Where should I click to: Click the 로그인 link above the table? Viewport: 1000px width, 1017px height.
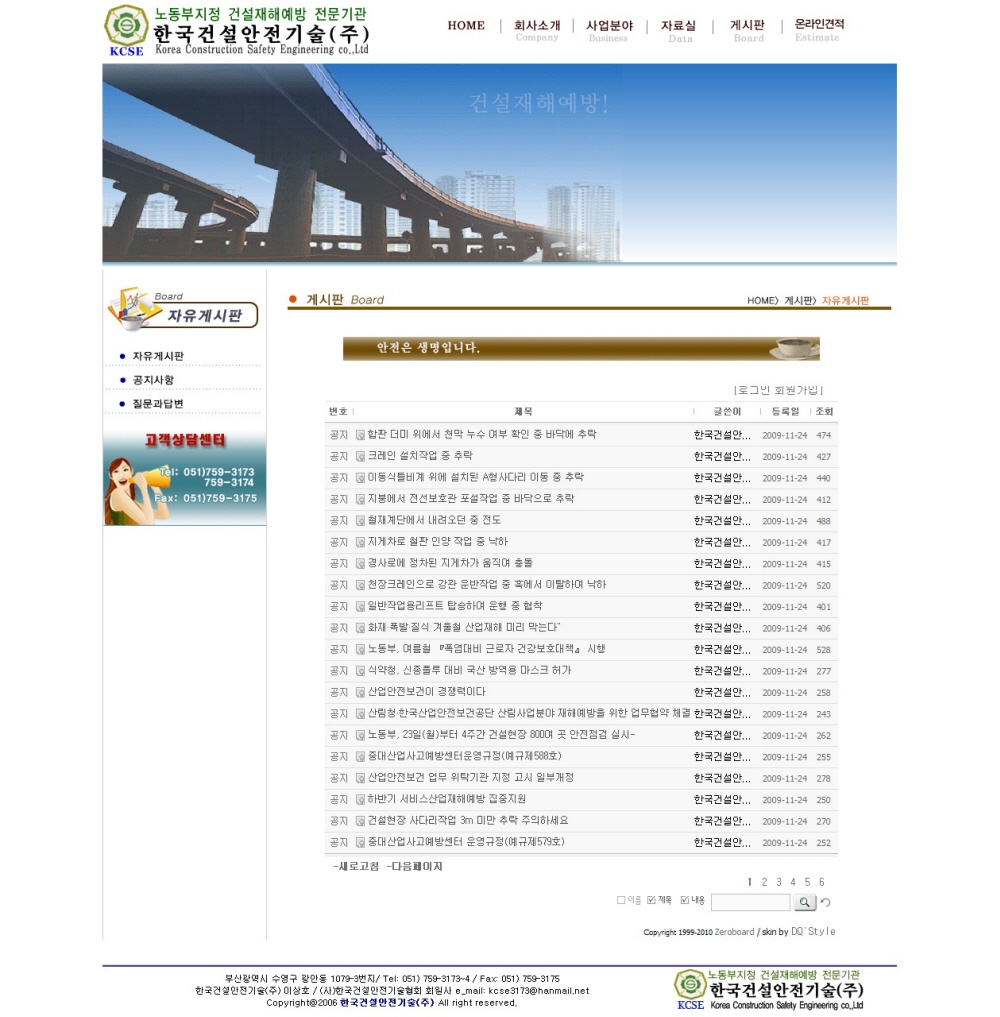tap(755, 390)
